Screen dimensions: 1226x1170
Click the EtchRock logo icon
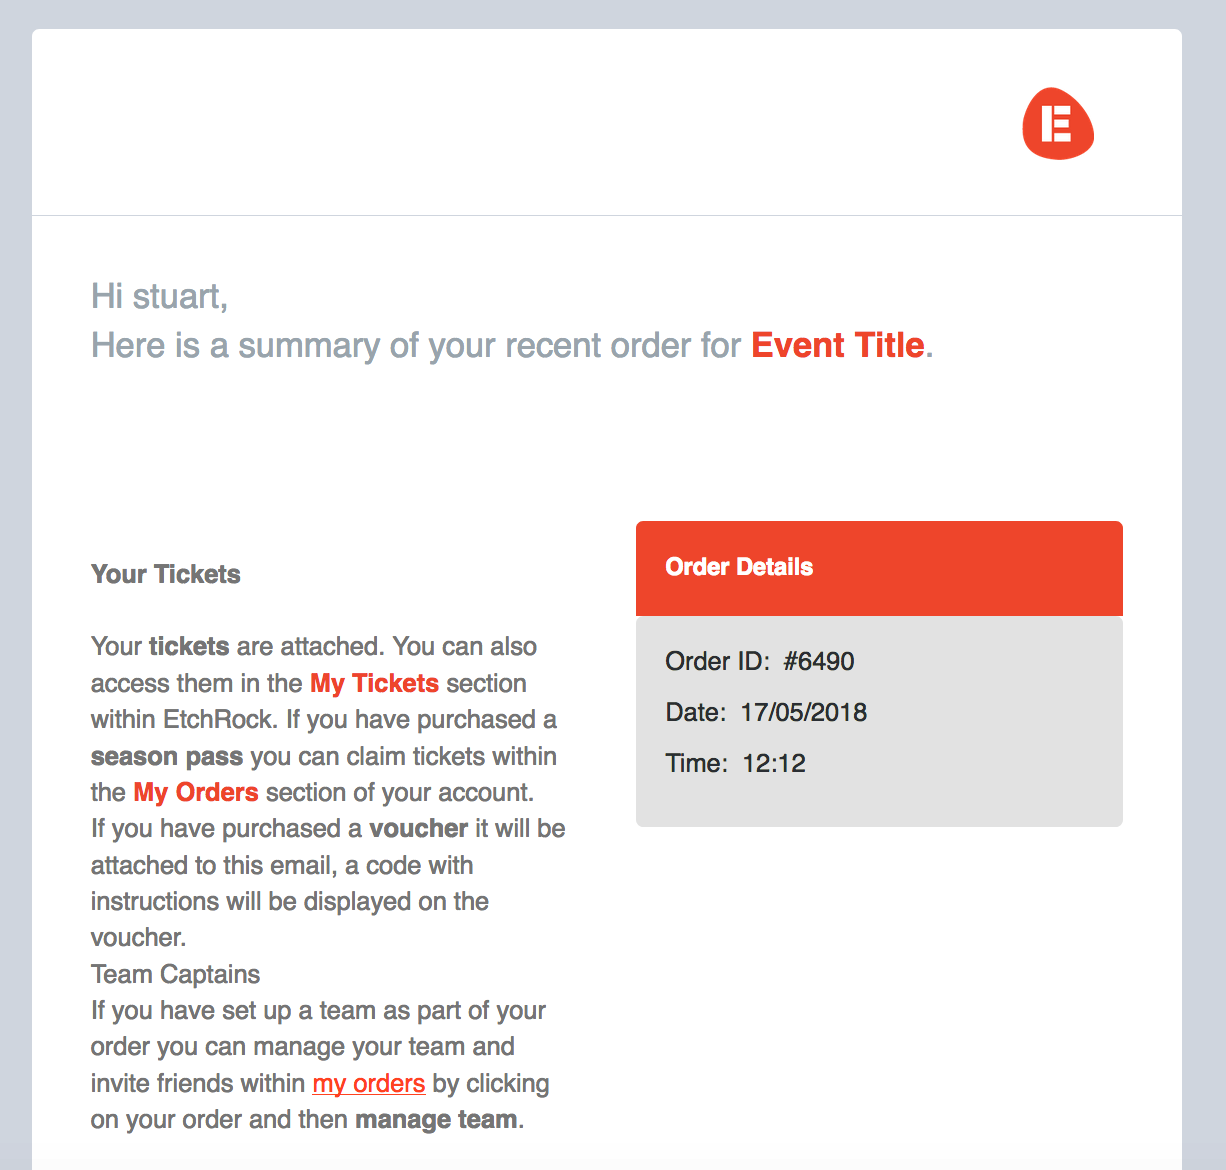point(1058,124)
